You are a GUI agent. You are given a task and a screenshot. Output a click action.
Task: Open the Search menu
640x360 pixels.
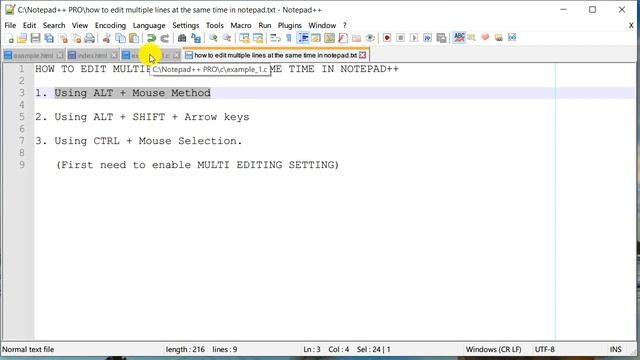(54, 25)
